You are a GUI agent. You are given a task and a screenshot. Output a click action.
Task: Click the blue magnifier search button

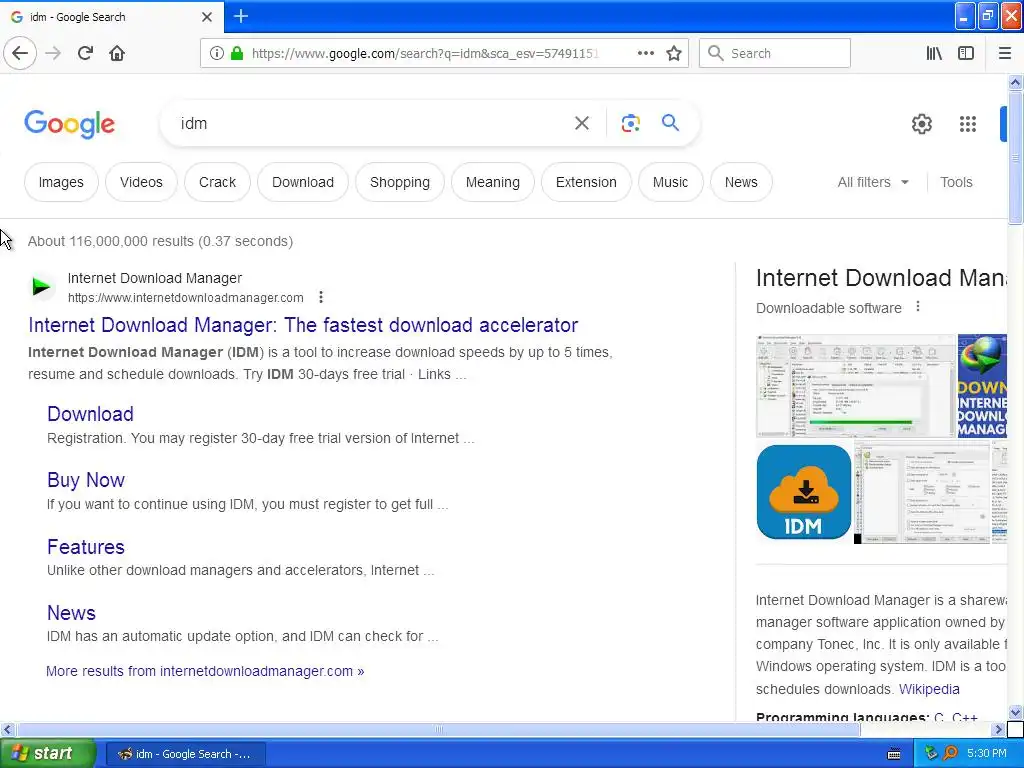(670, 123)
